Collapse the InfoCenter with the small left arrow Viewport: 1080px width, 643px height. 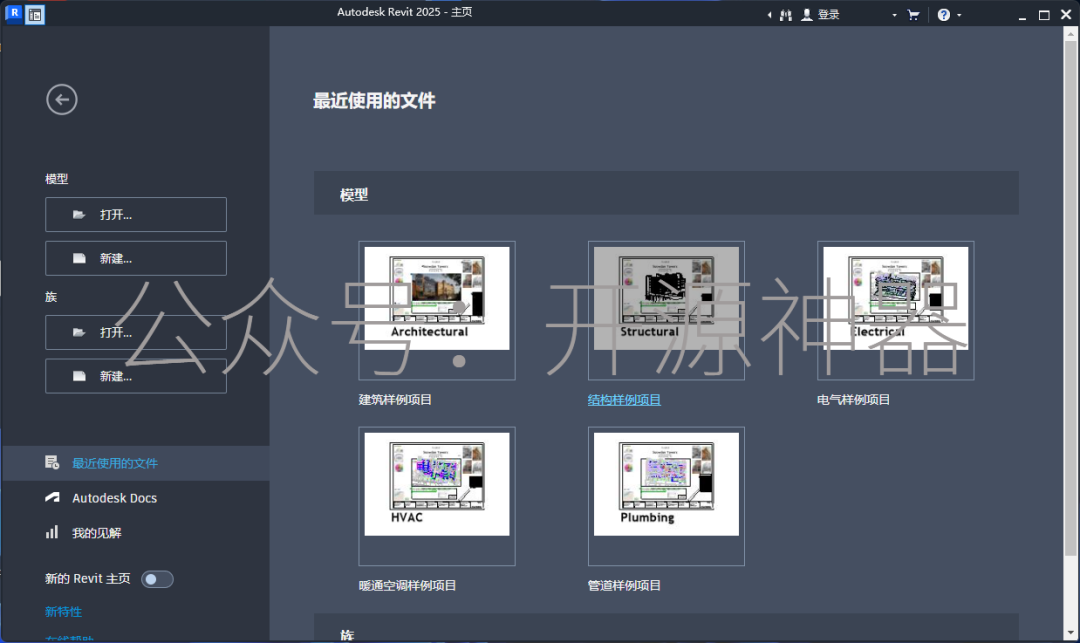[769, 15]
